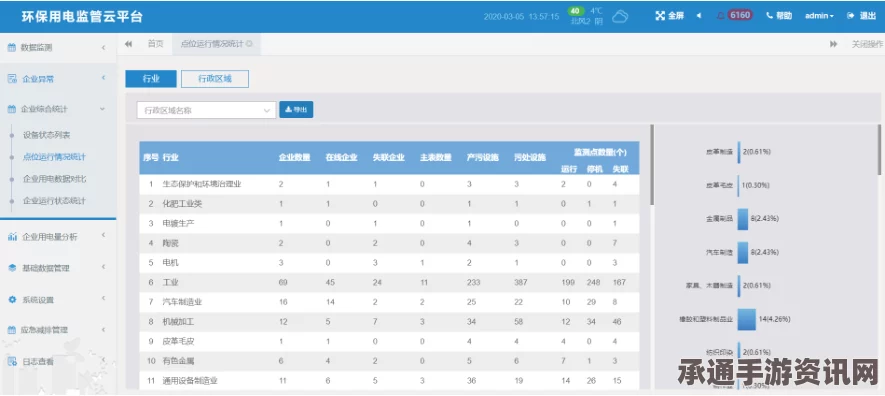The height and width of the screenshot is (396, 885).
Task: Expand the 数据监测 chevron
Action: point(103,48)
